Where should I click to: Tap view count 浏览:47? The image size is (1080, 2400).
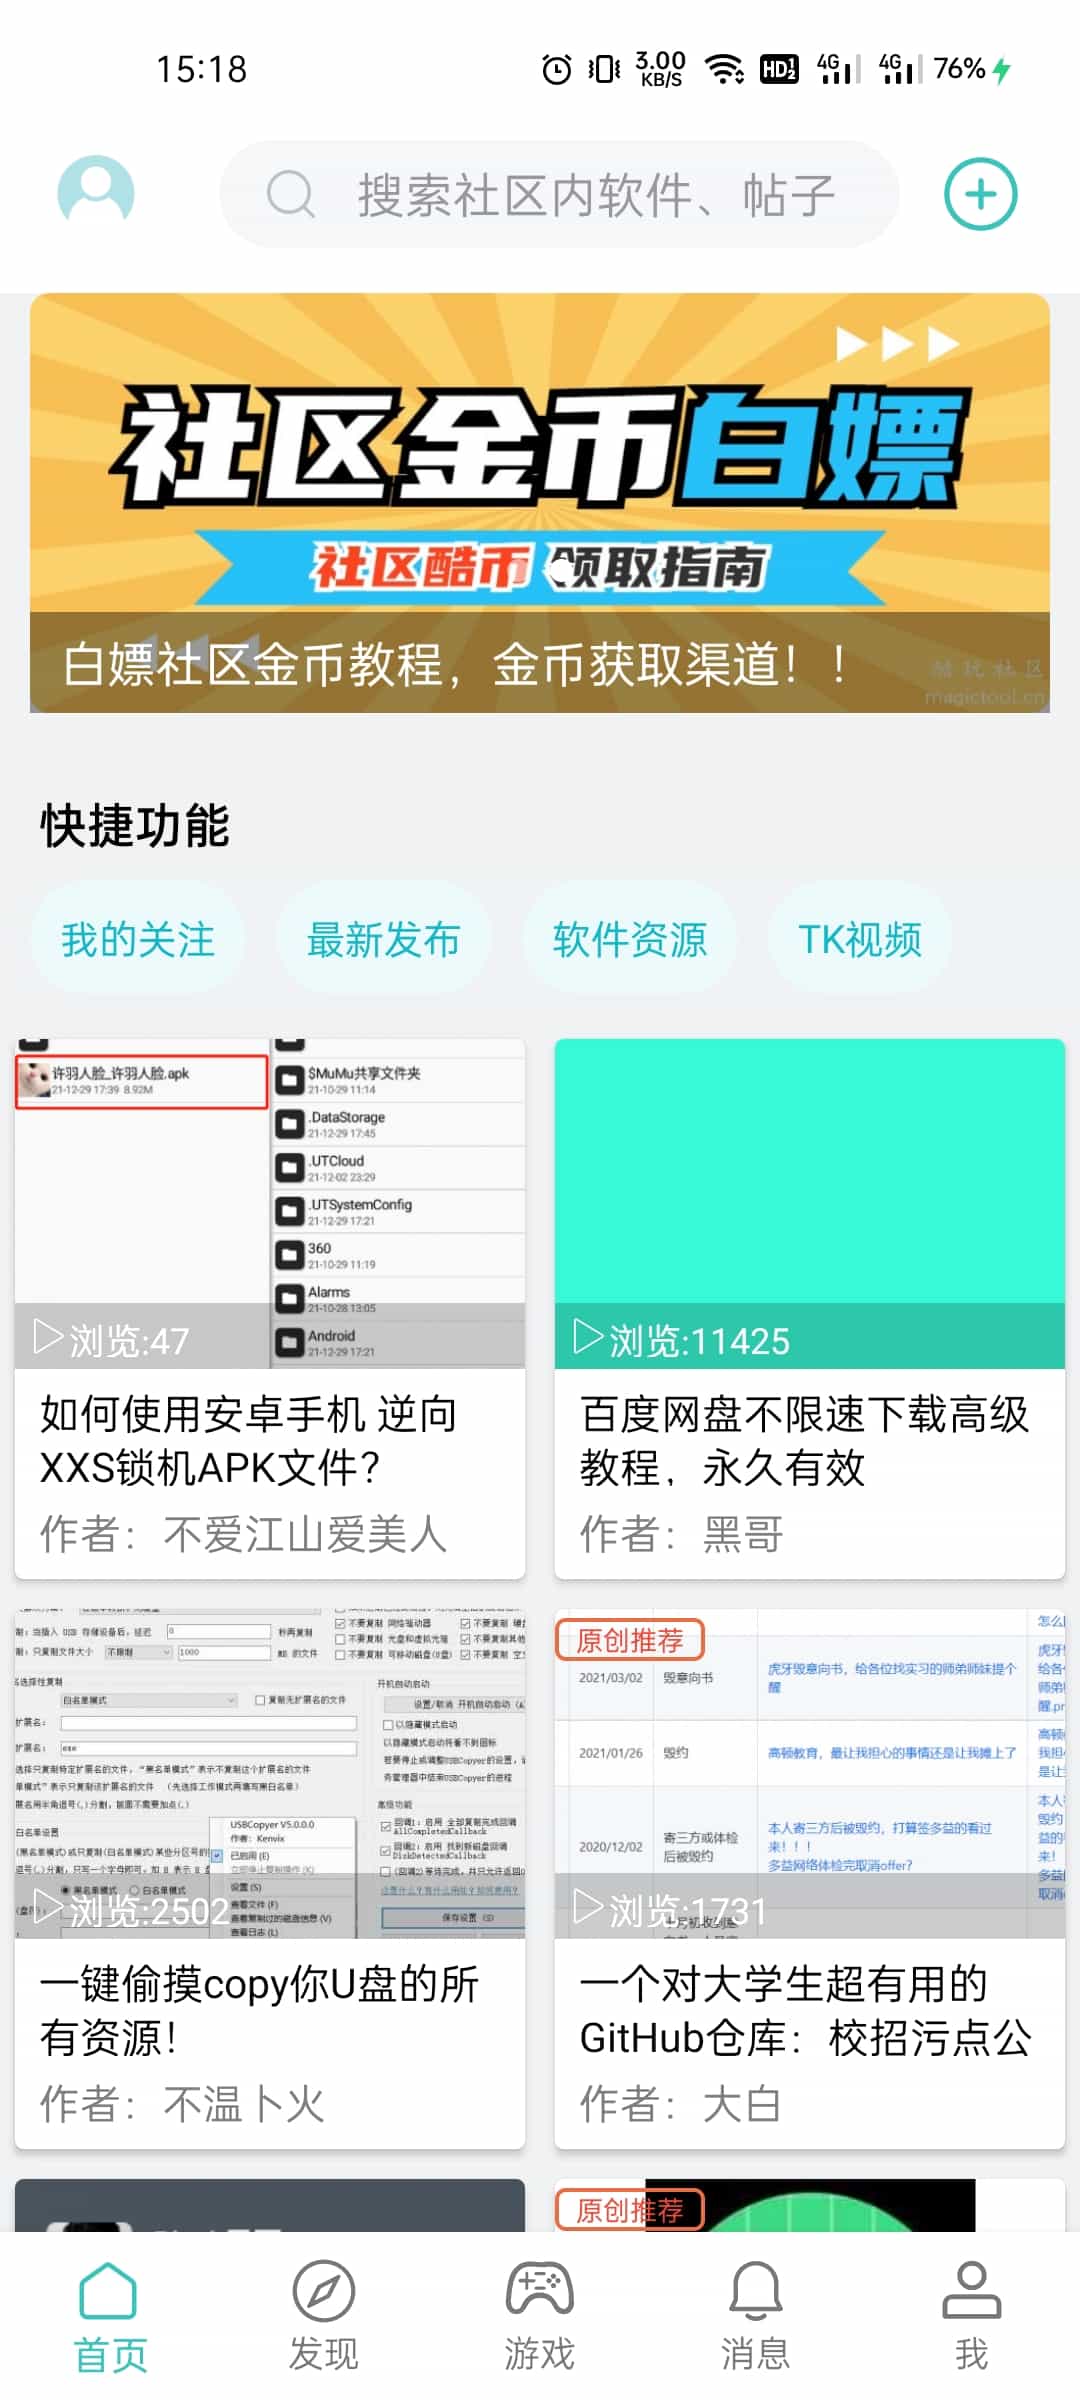(112, 1340)
